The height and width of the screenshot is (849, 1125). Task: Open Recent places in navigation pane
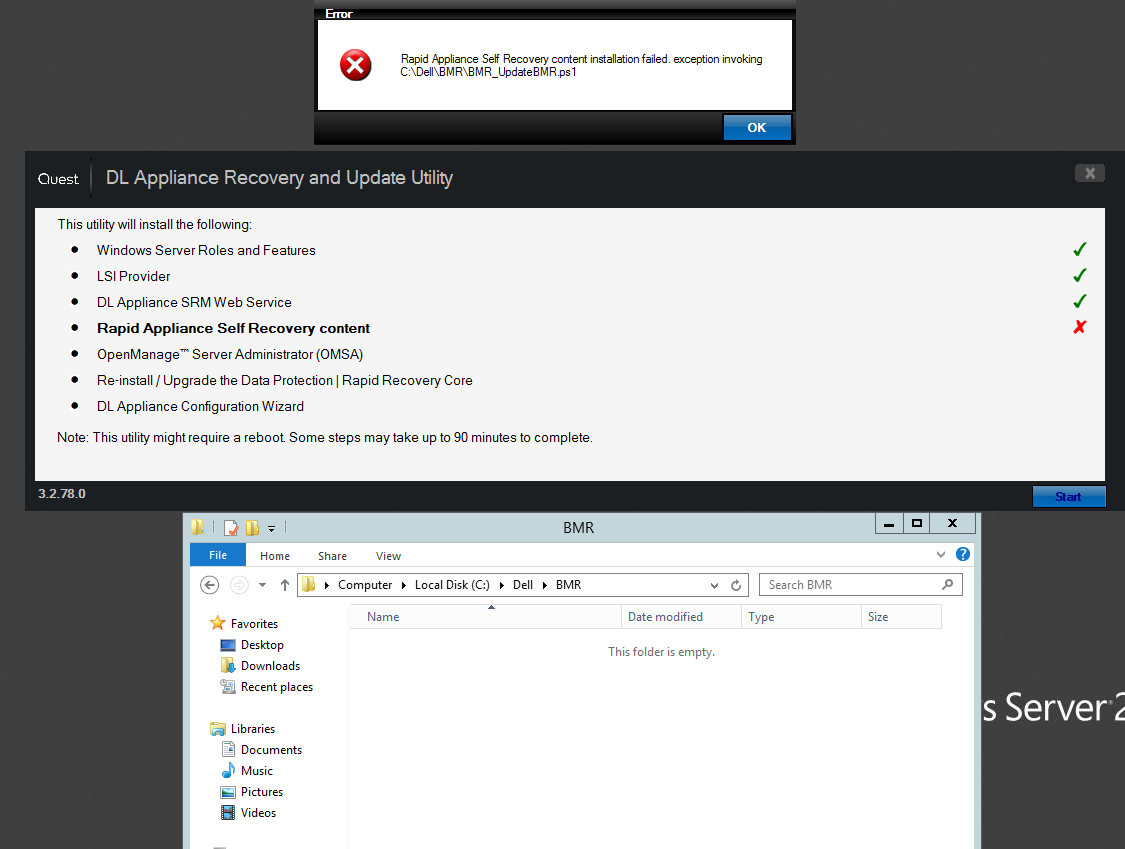click(277, 687)
